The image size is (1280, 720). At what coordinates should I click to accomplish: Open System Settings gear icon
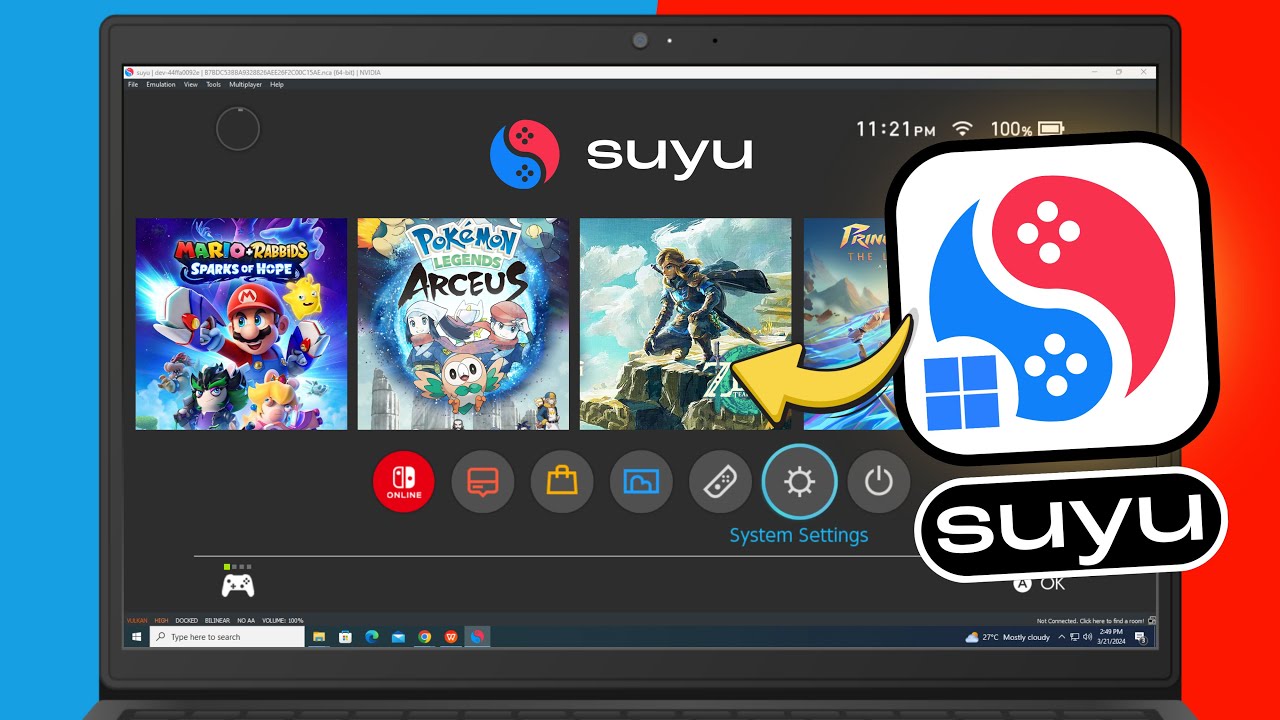799,482
